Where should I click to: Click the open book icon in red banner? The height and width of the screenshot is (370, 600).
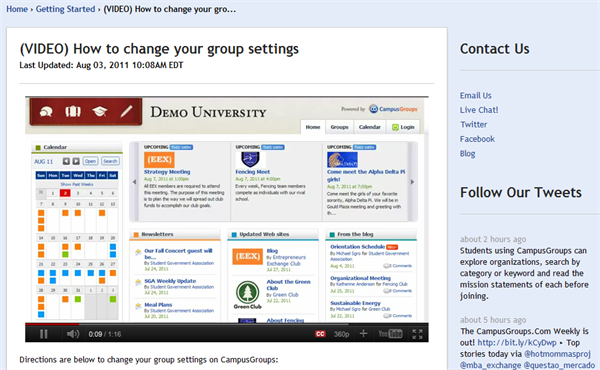(73, 111)
